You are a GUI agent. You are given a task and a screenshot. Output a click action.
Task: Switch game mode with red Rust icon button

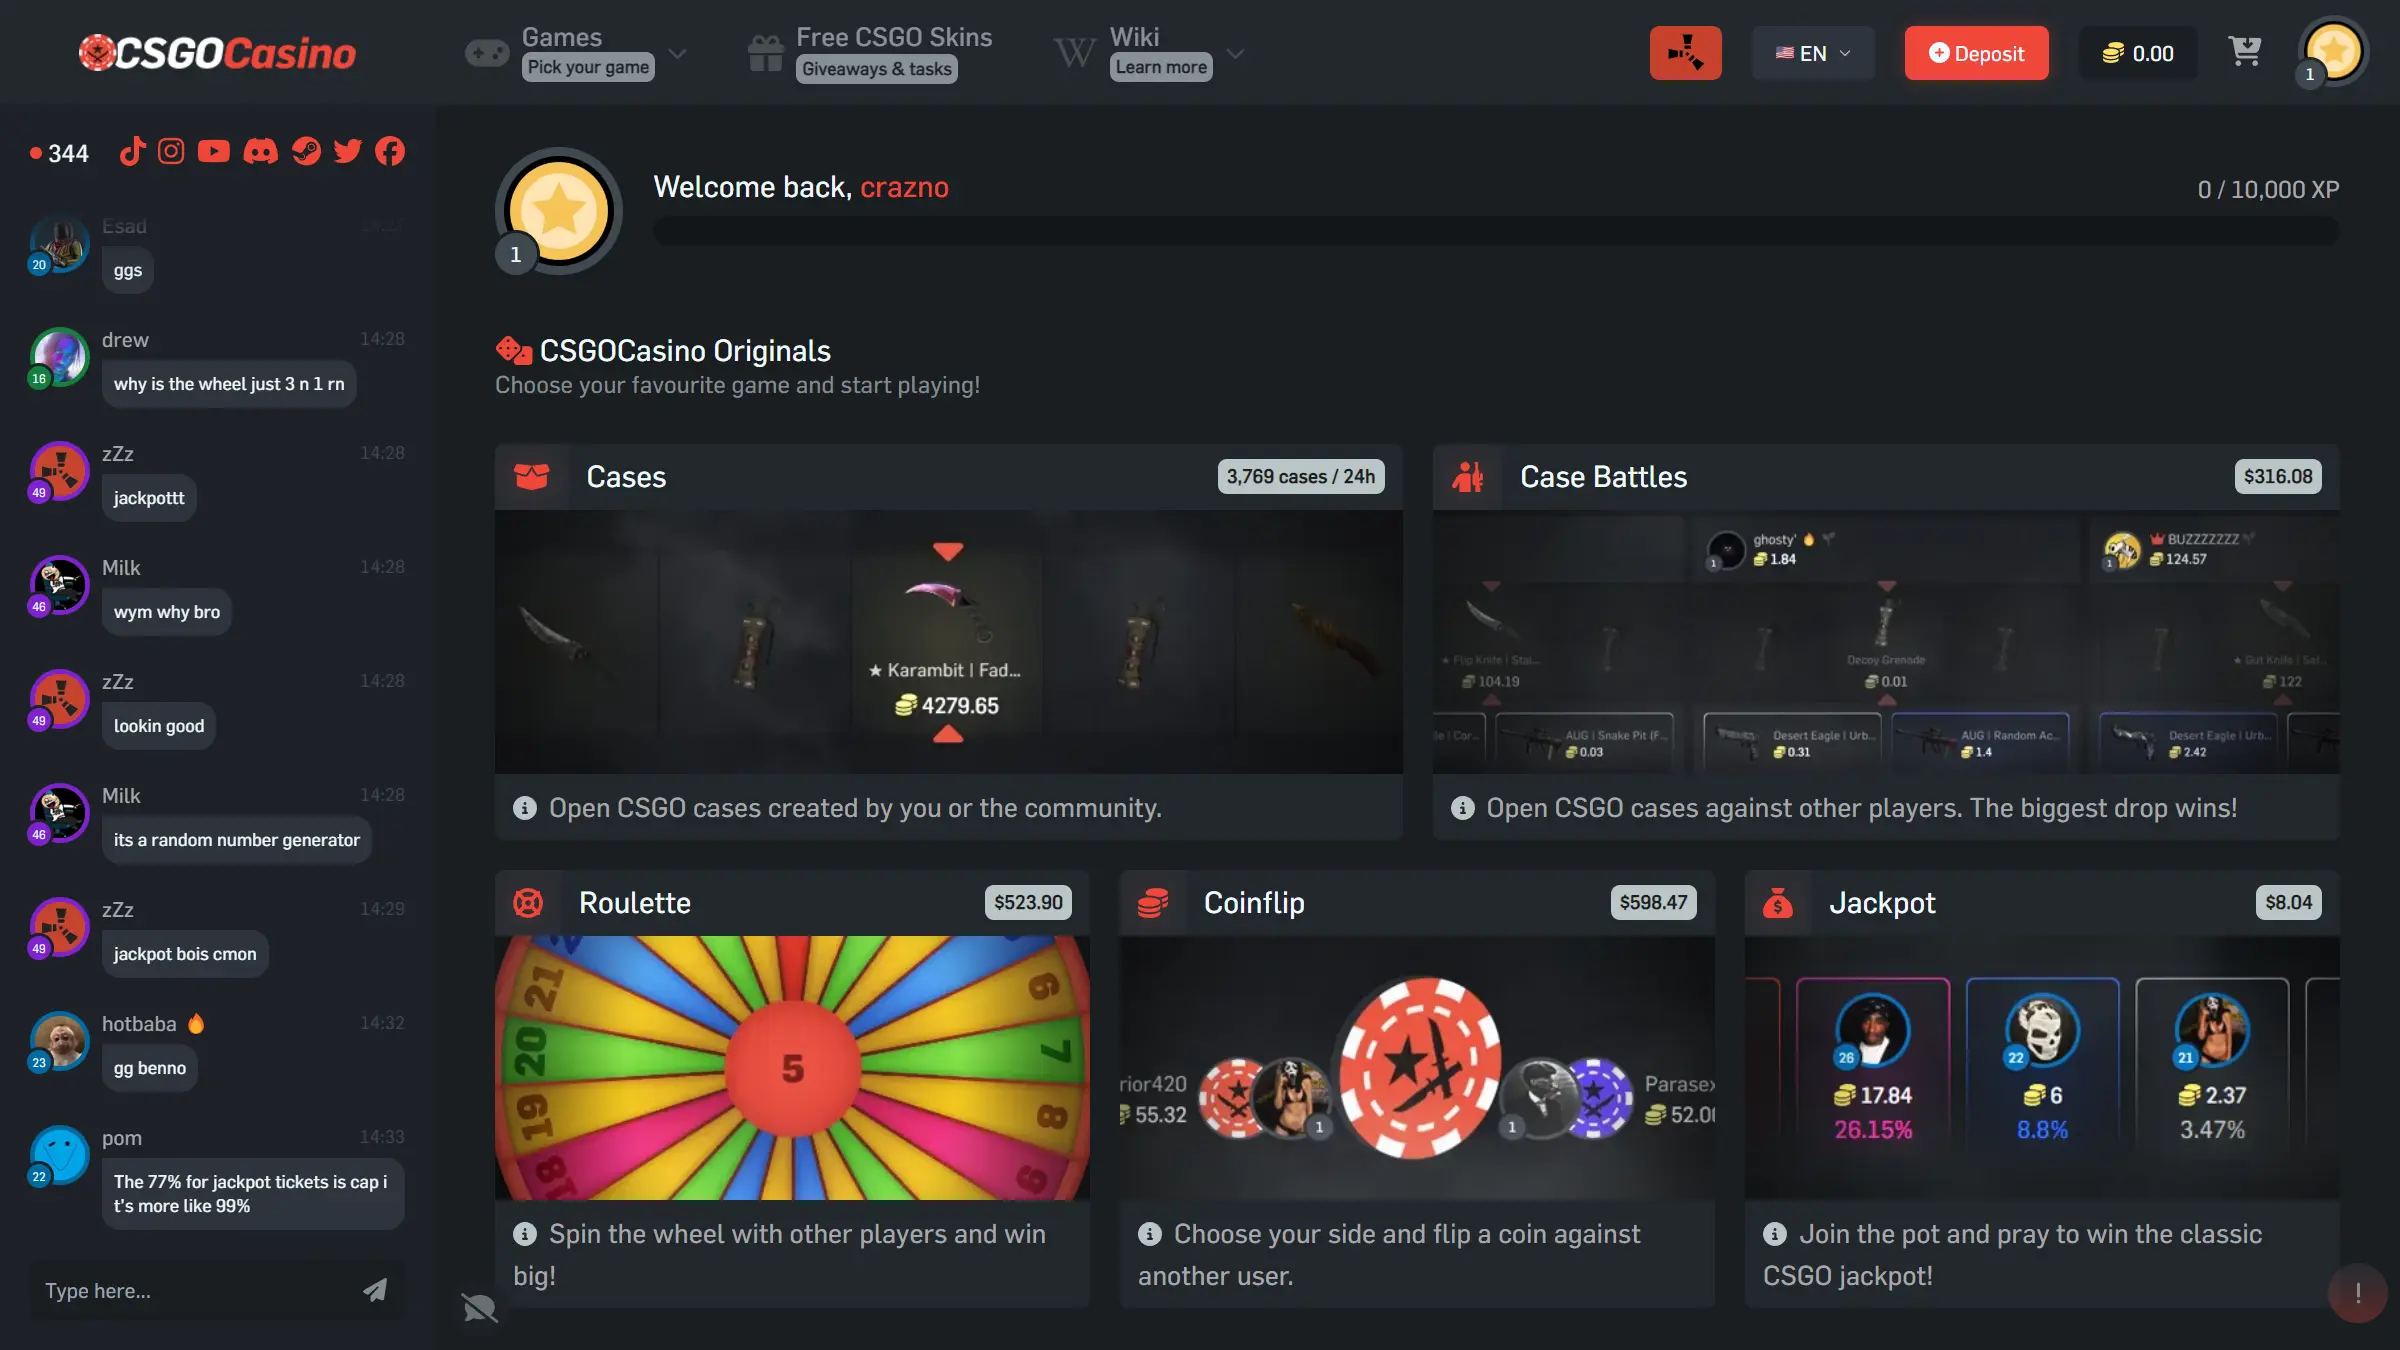(x=1685, y=53)
